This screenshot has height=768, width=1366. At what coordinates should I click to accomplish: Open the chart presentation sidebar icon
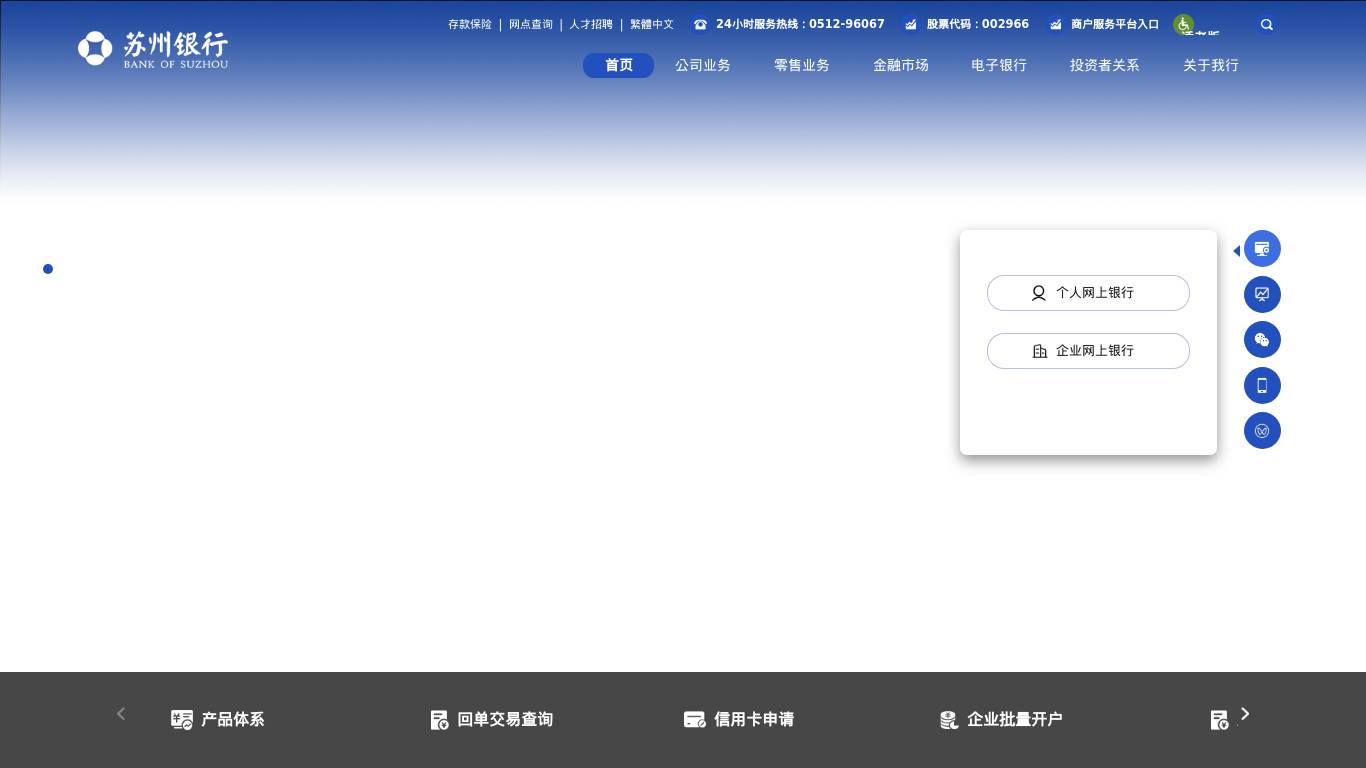(1262, 295)
